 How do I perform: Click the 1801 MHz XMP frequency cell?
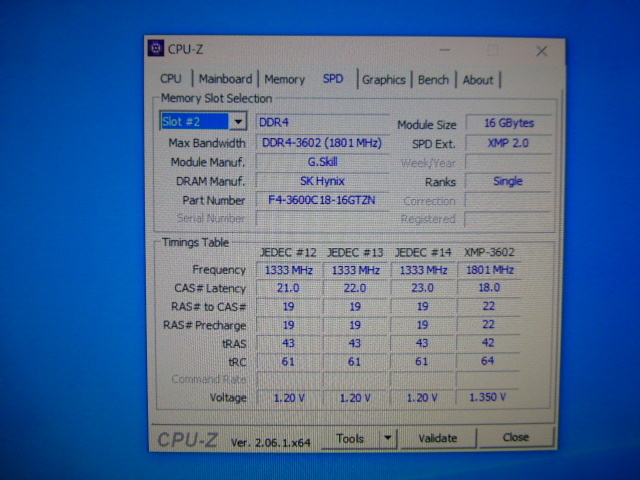489,270
